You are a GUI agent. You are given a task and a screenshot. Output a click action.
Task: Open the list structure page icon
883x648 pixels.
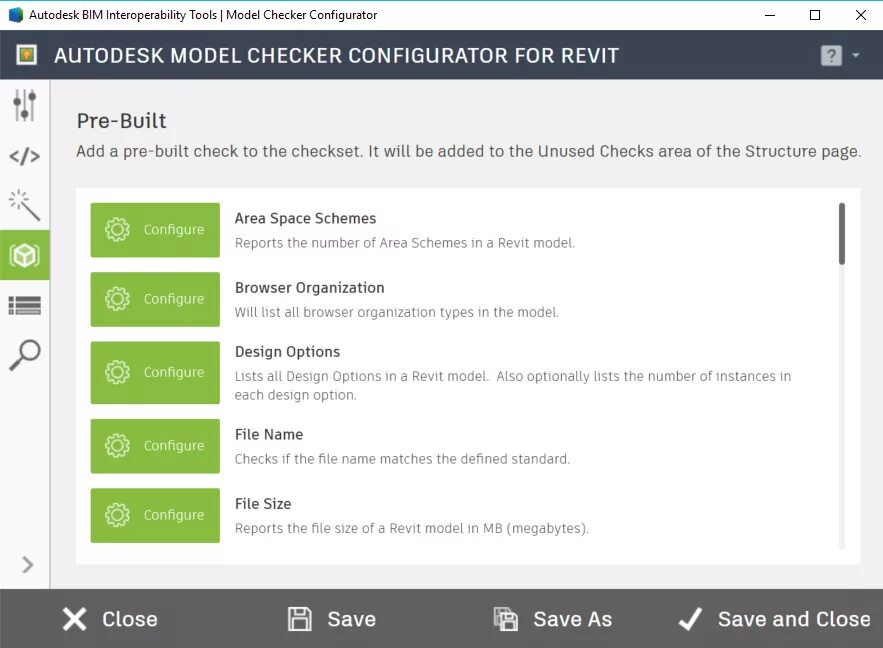tap(25, 305)
